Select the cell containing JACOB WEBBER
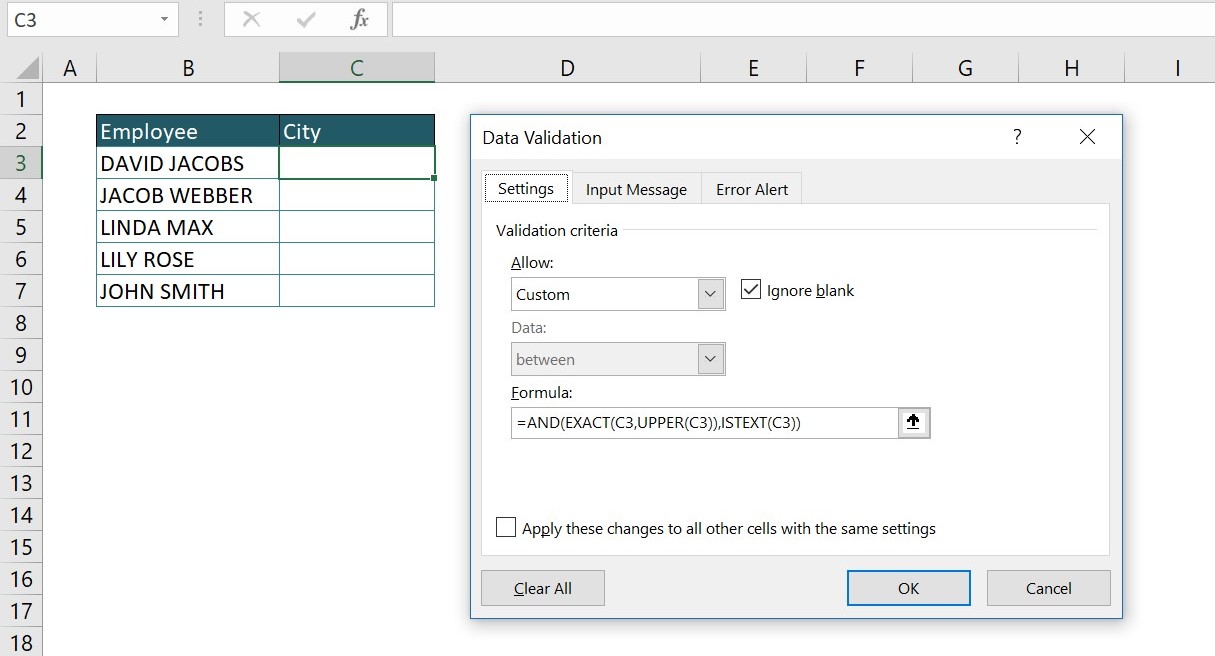 (187, 194)
